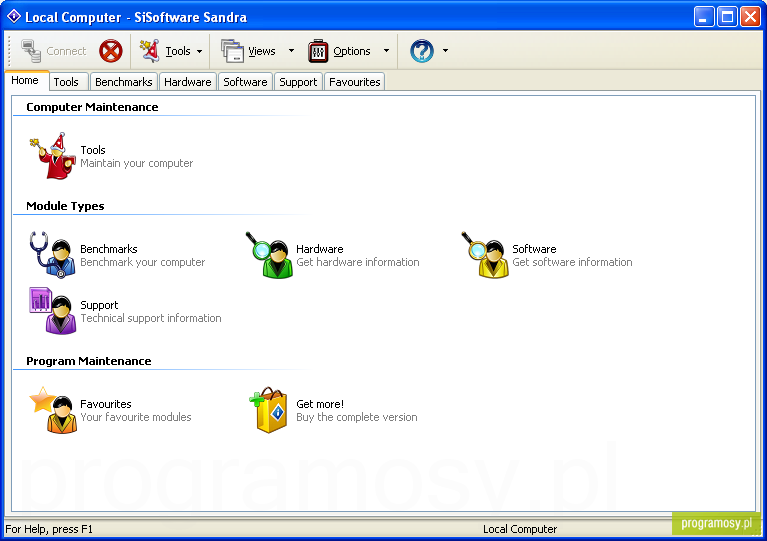767x541 pixels.
Task: Click the Views windows toolbar icon
Action: coord(232,51)
